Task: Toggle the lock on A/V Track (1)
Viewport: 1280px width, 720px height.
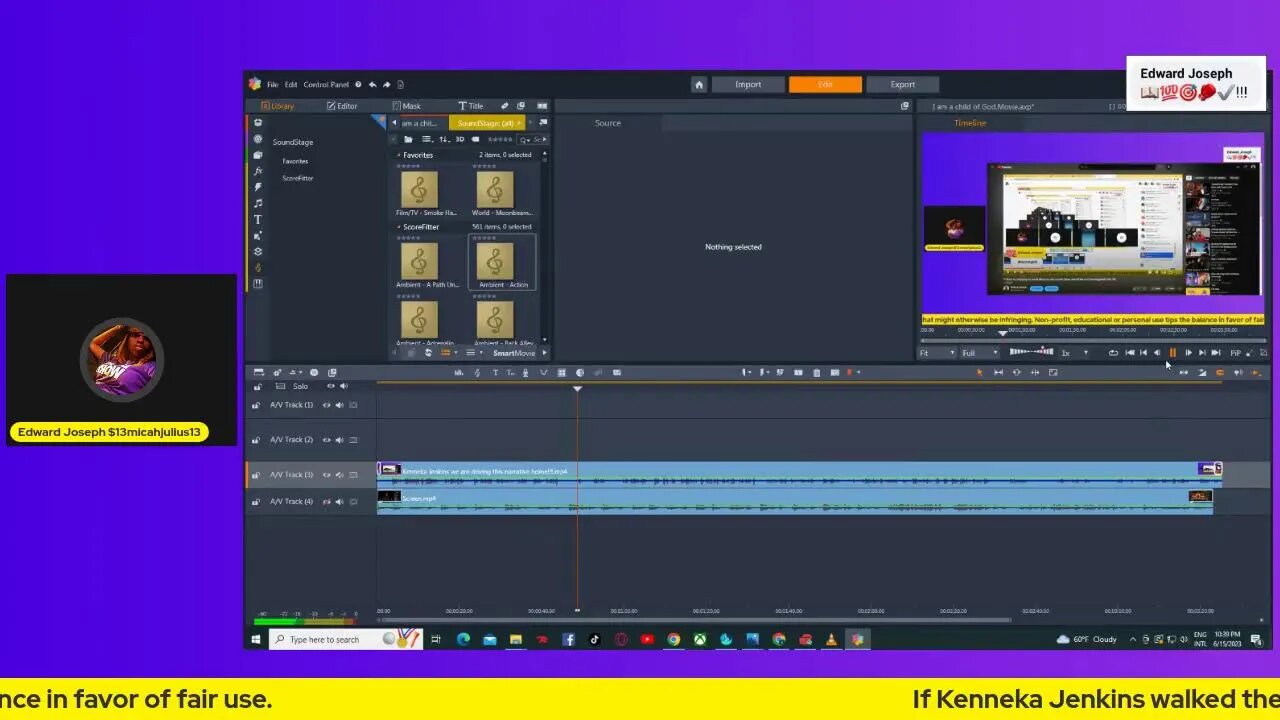Action: (257, 405)
